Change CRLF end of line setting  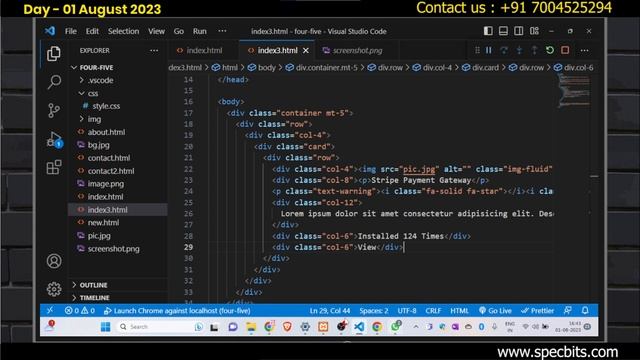click(433, 311)
